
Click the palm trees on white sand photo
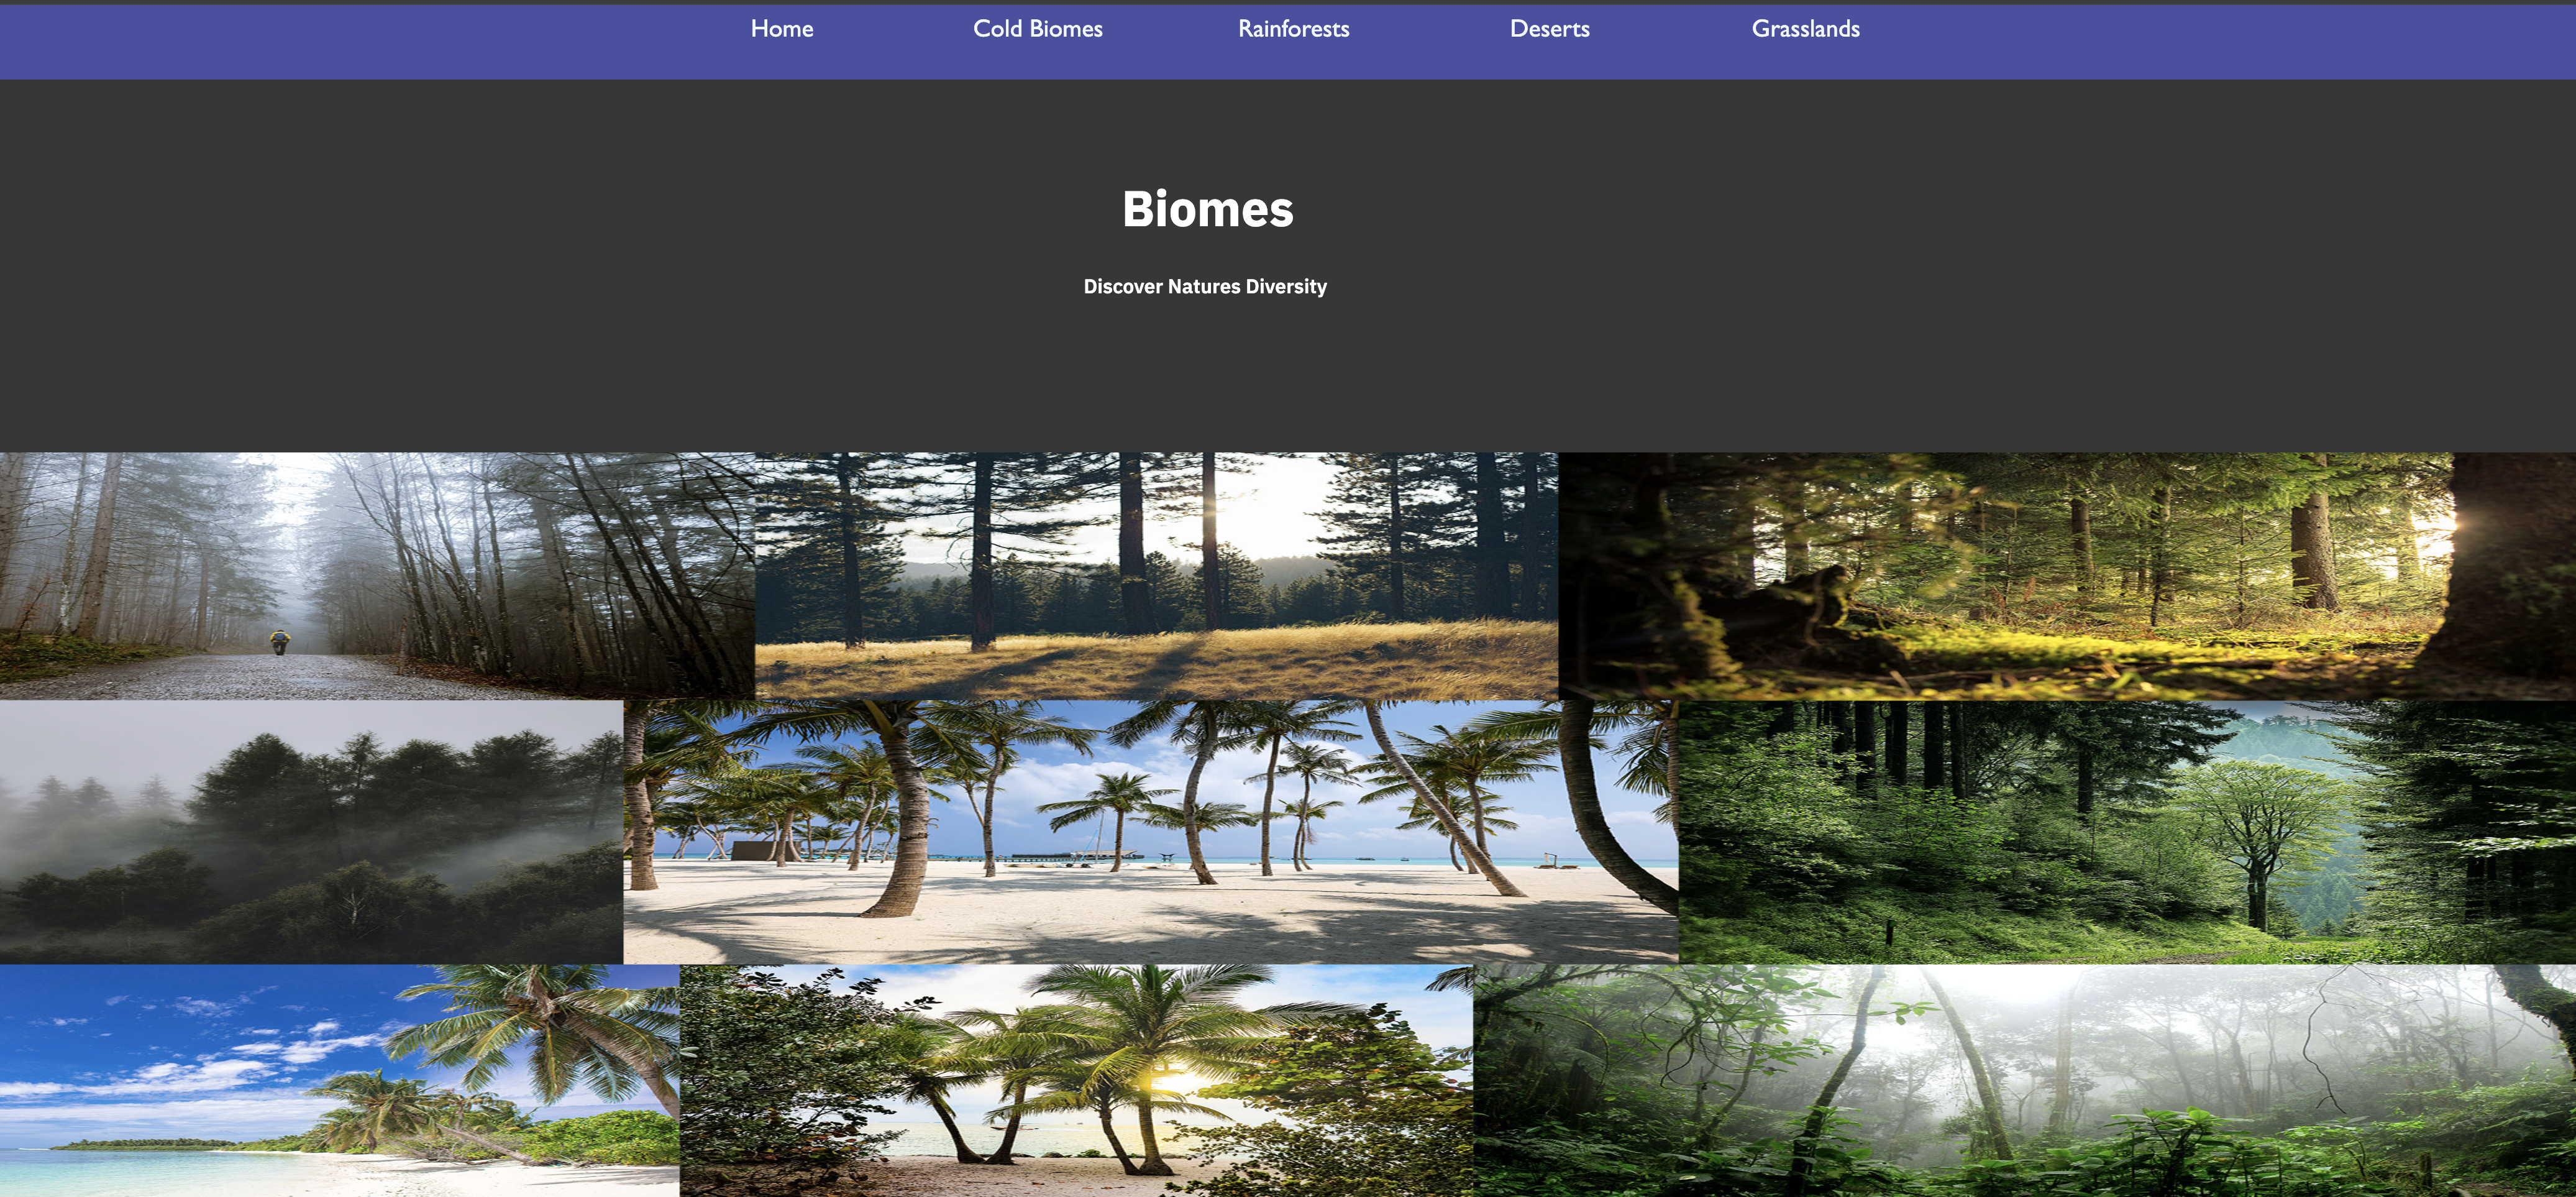[x=1150, y=831]
